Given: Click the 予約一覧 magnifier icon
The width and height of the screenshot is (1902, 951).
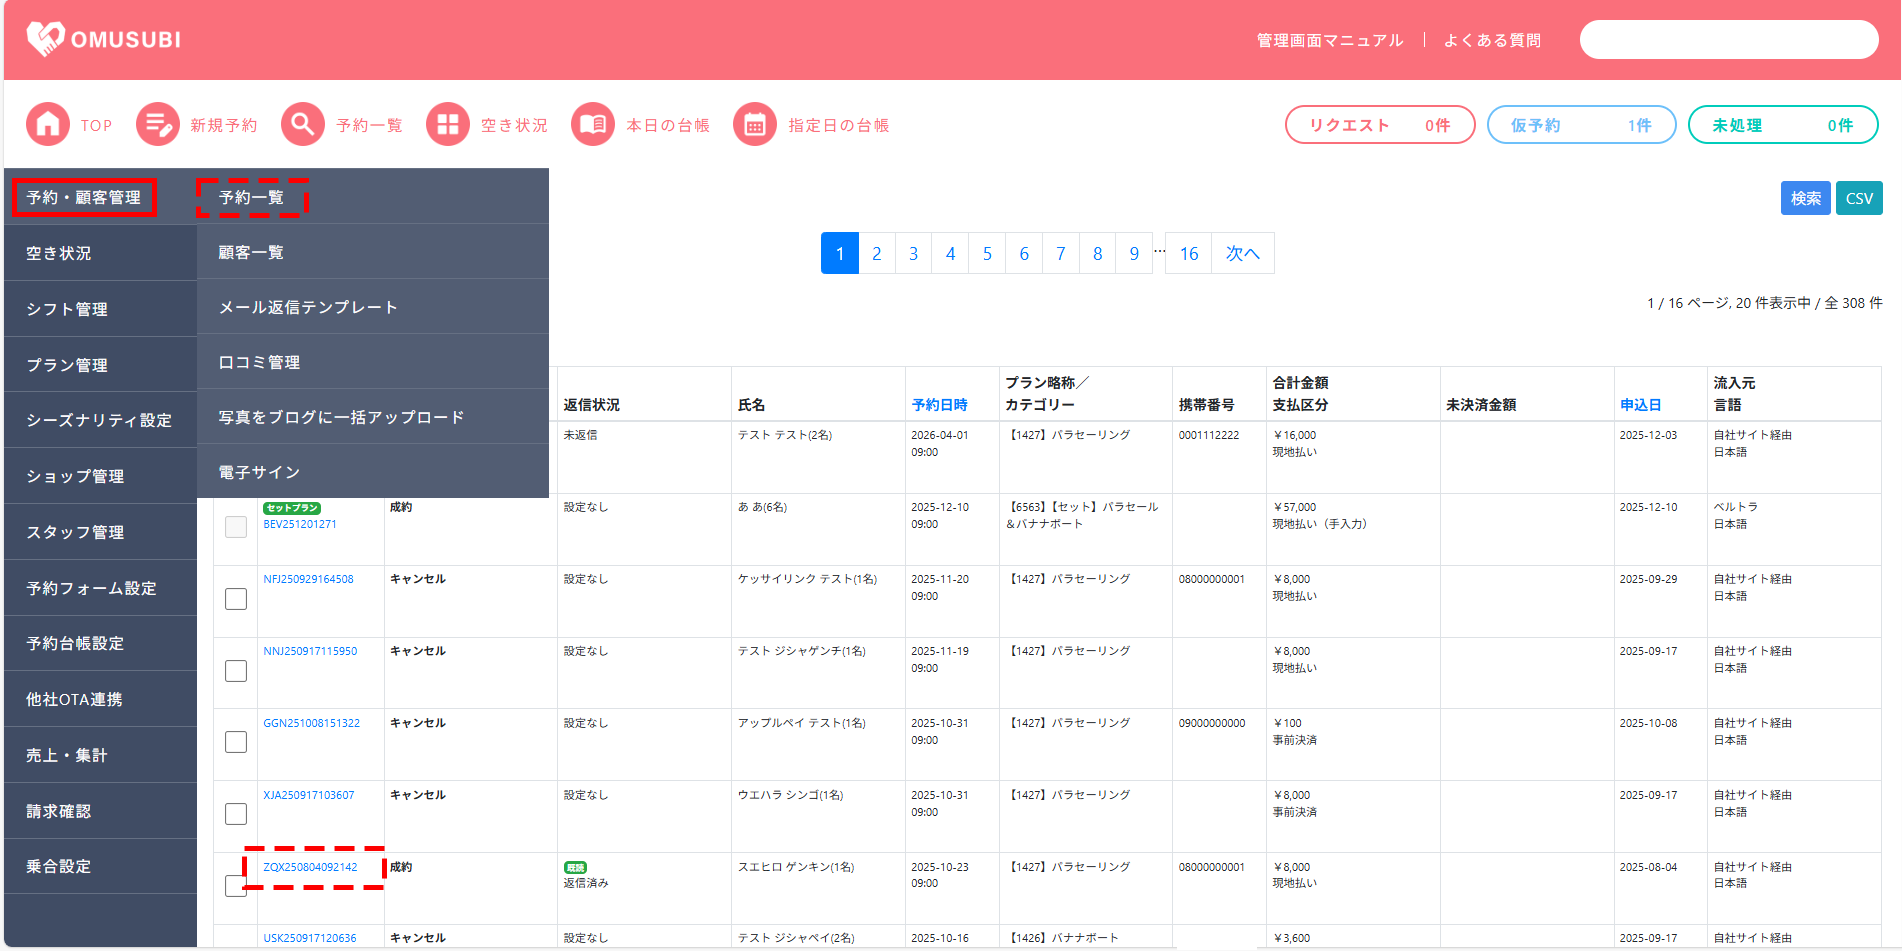Looking at the screenshot, I should 303,125.
